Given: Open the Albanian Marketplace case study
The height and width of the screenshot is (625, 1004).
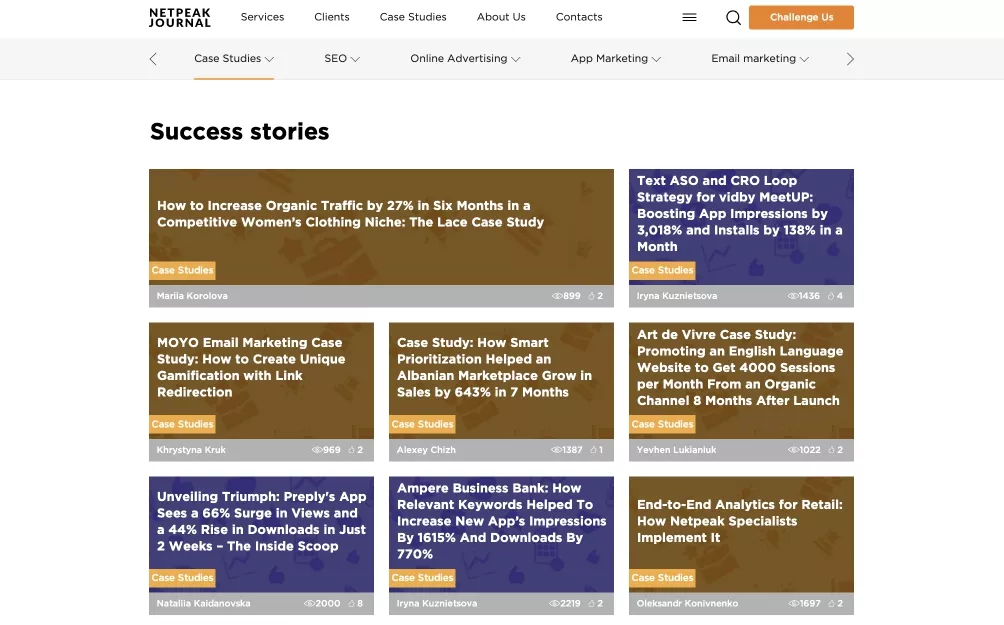Looking at the screenshot, I should click(x=494, y=367).
